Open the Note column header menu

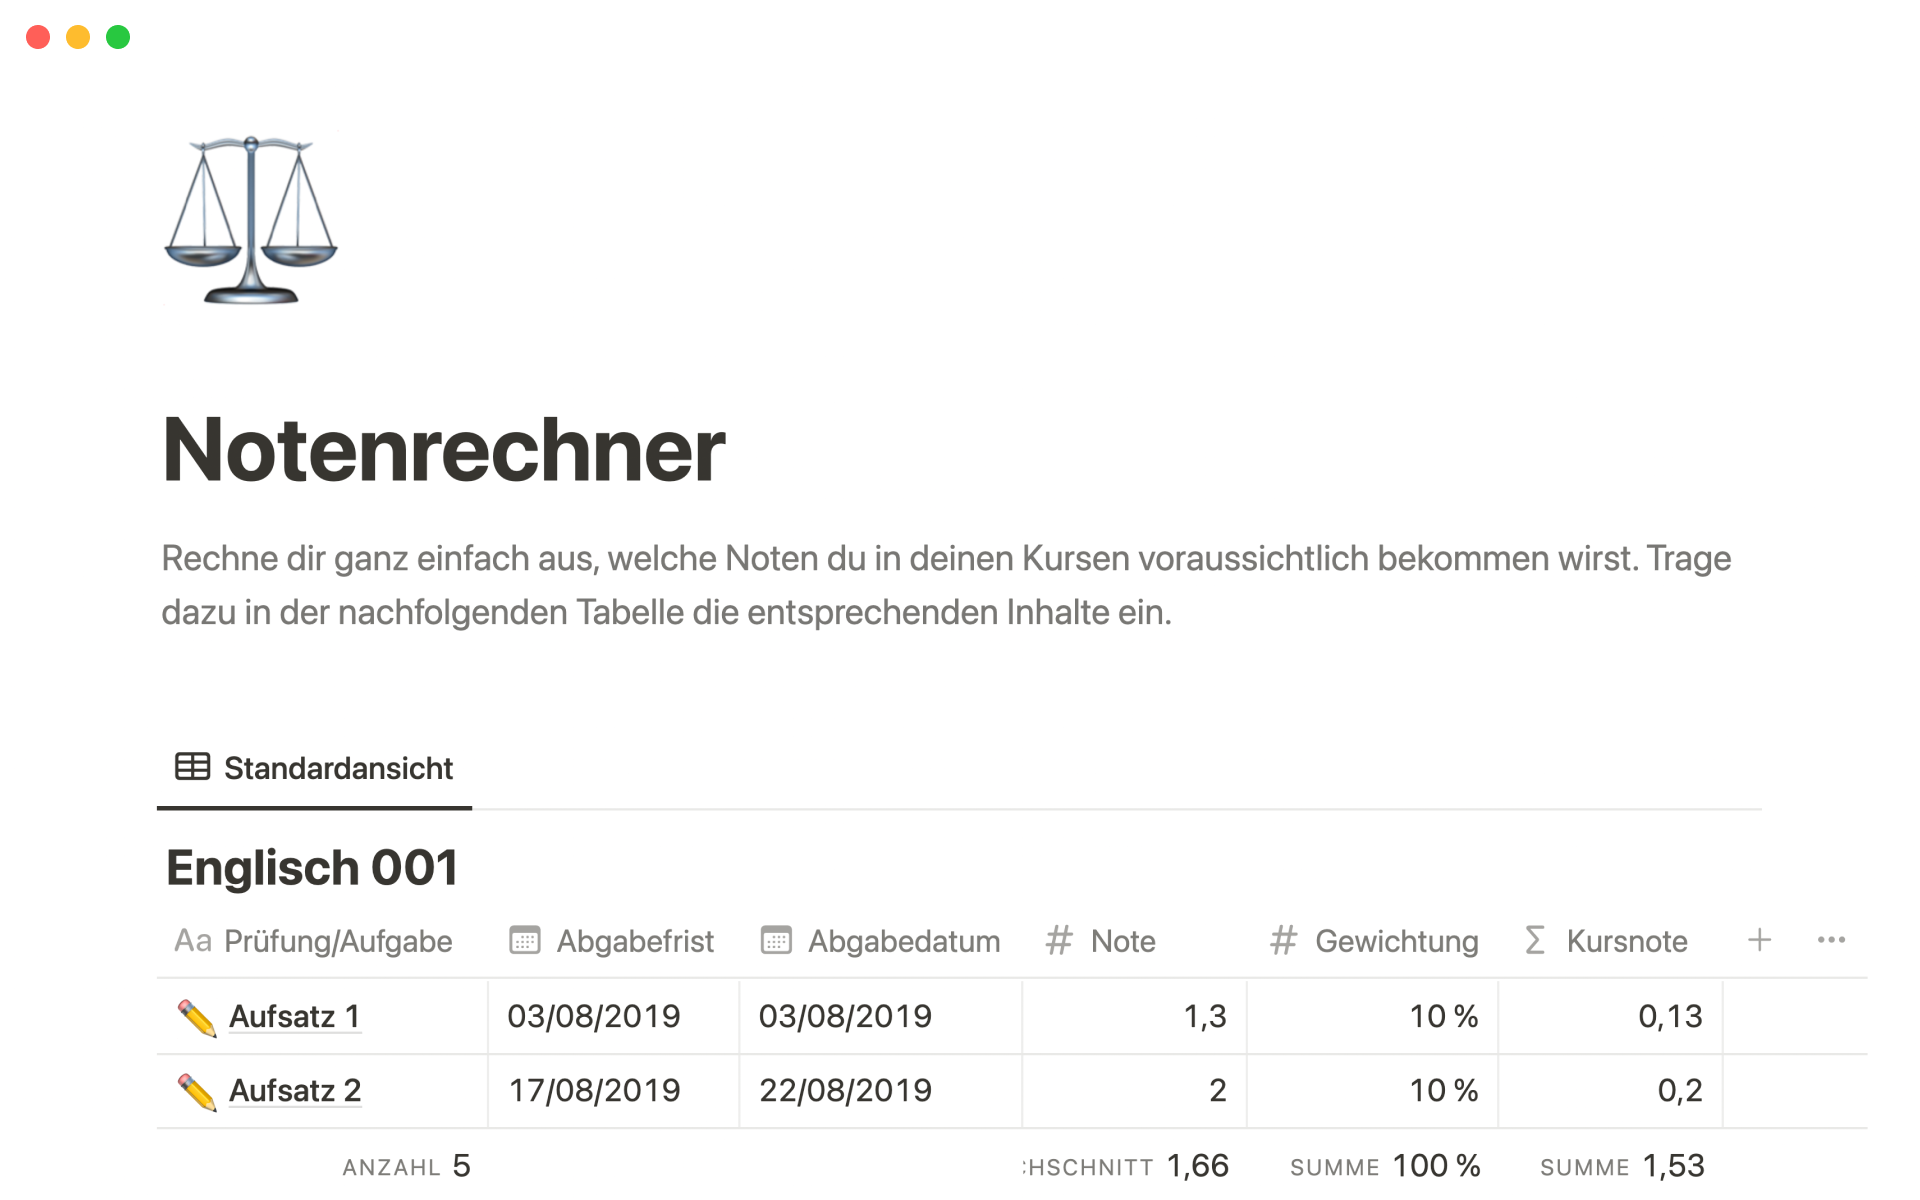click(x=1122, y=941)
